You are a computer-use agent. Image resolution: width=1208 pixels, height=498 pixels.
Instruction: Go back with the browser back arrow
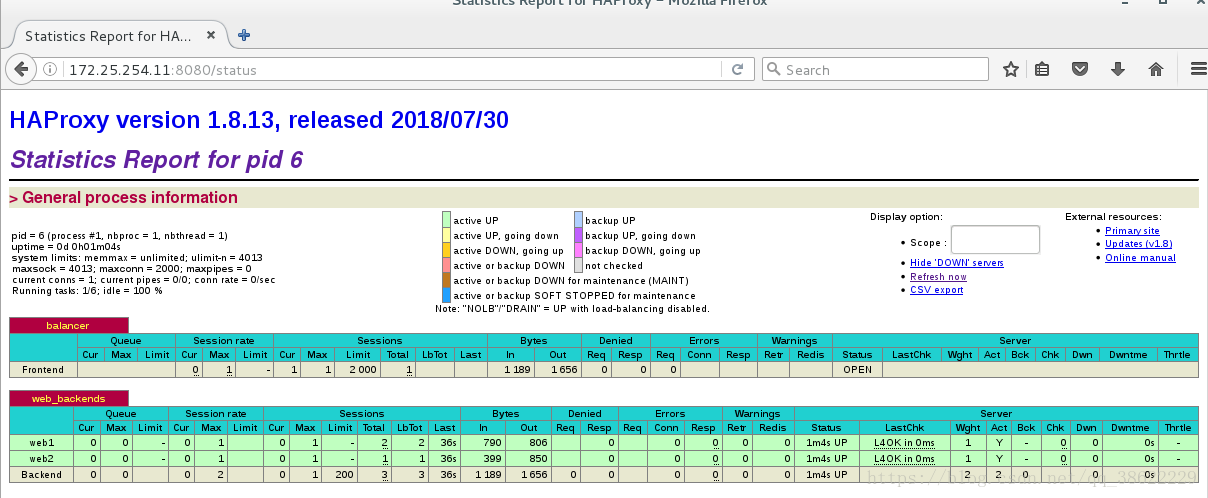click(x=21, y=70)
